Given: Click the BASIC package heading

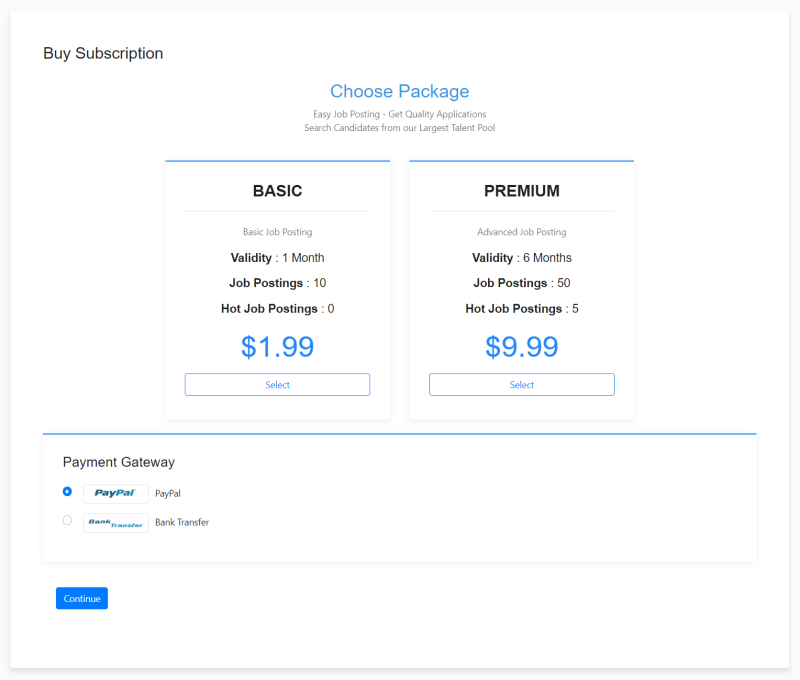Looking at the screenshot, I should 278,191.
